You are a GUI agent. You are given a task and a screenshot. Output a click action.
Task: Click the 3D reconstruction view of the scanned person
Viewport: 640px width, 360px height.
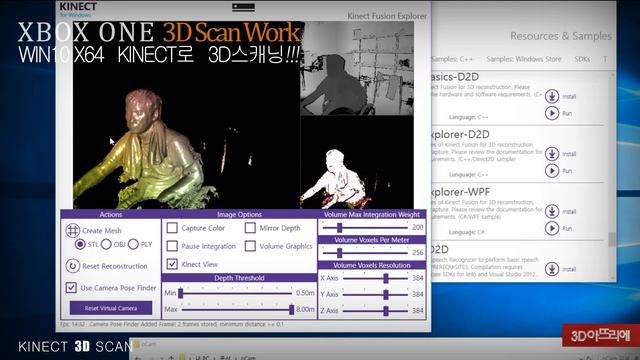(187, 115)
